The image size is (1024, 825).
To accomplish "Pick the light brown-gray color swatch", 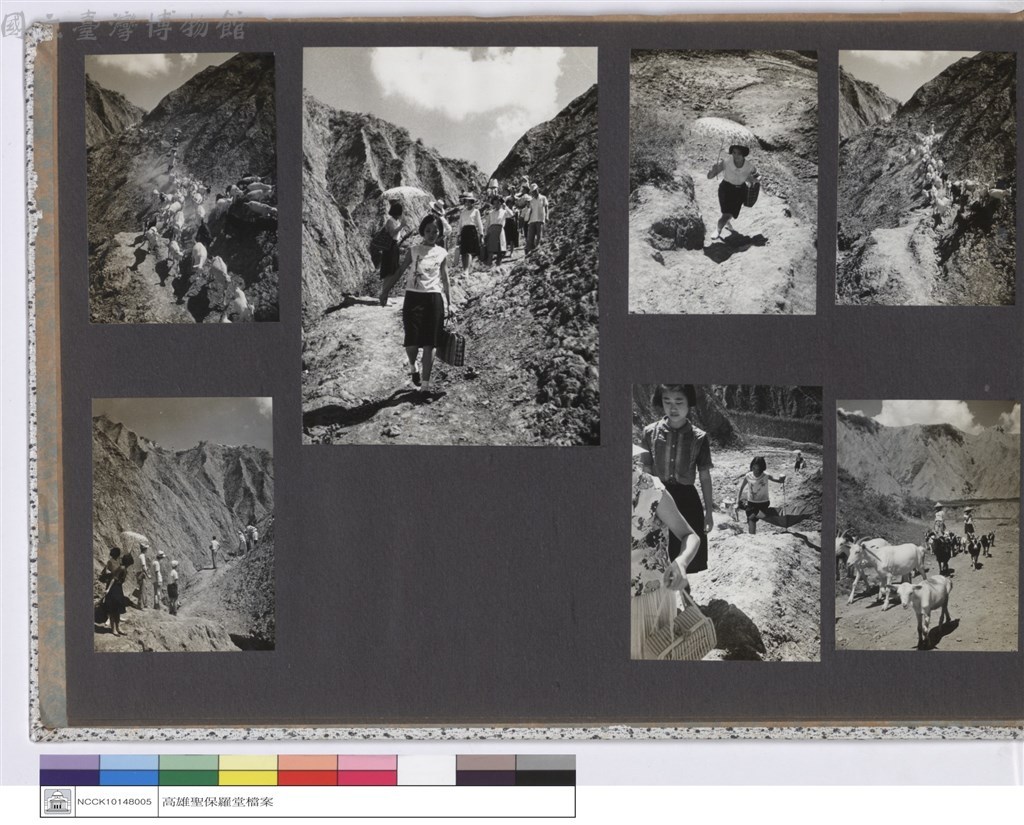I will click(485, 762).
